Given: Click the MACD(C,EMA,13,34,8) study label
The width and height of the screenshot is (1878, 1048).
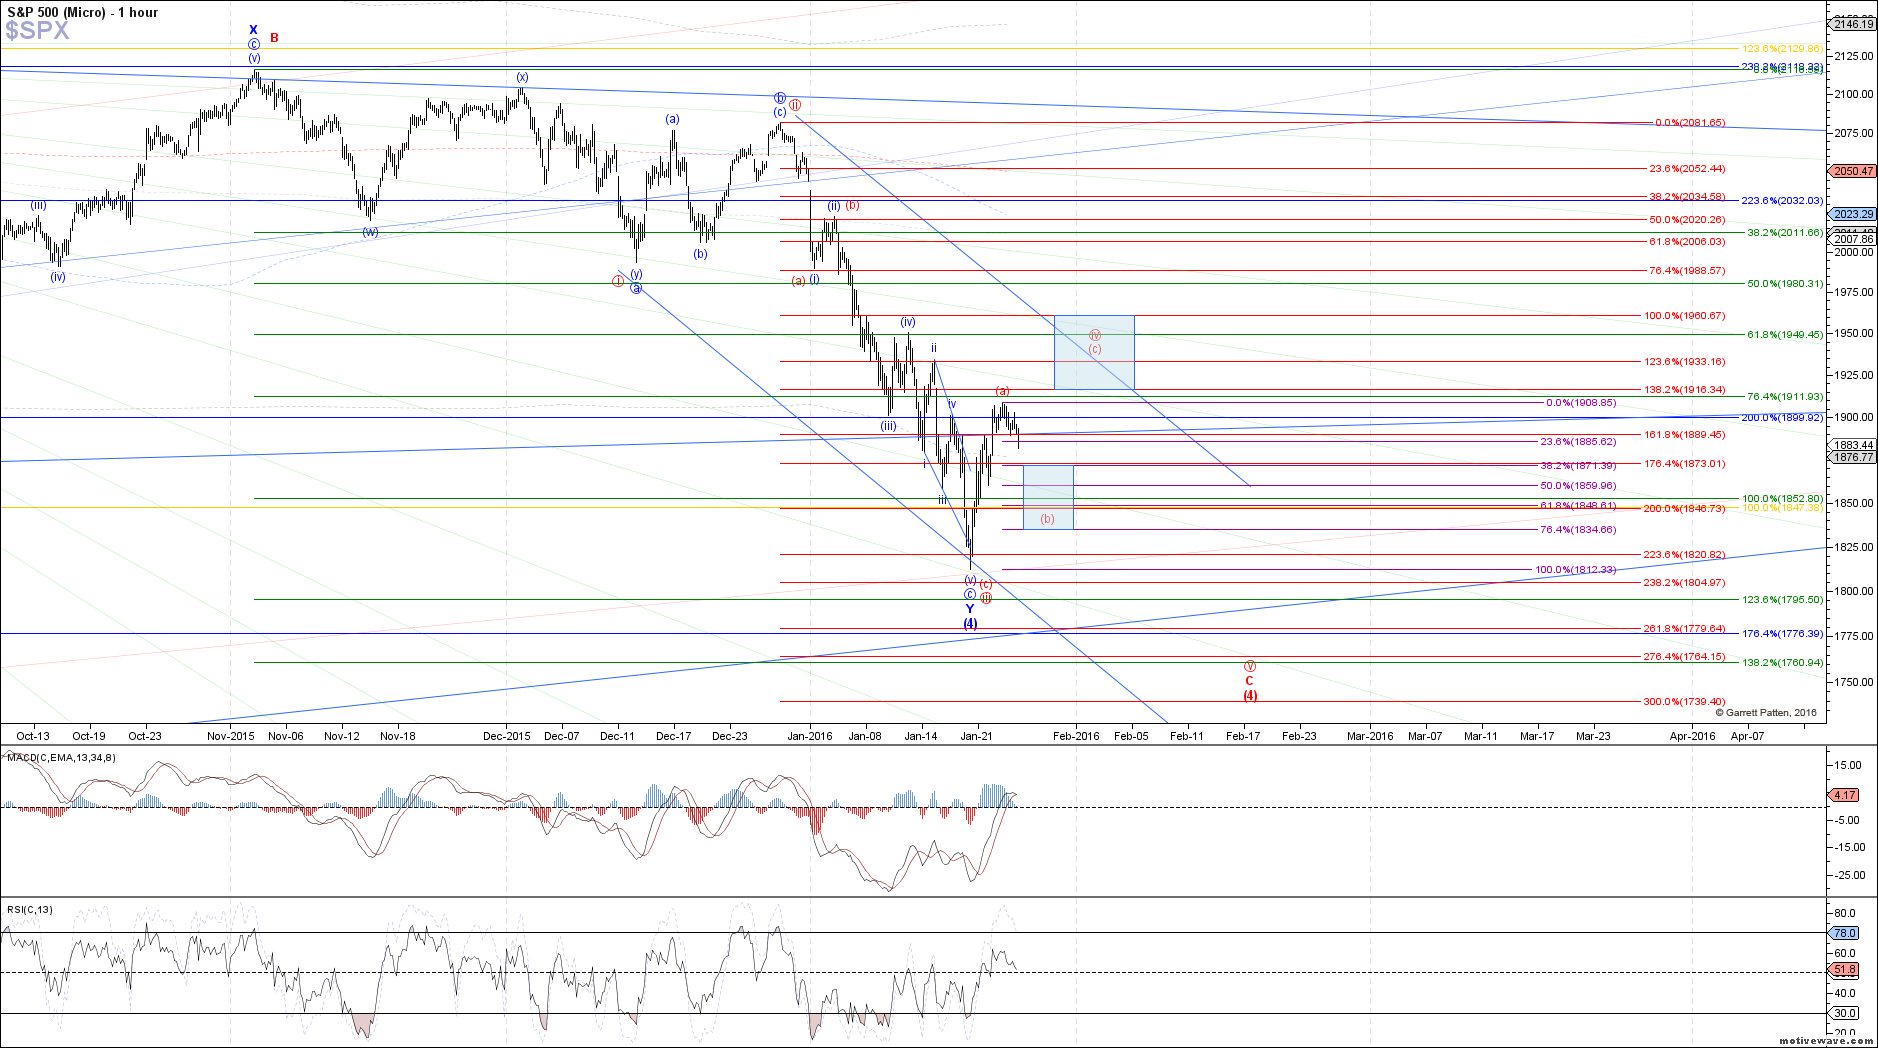Looking at the screenshot, I should pos(61,757).
